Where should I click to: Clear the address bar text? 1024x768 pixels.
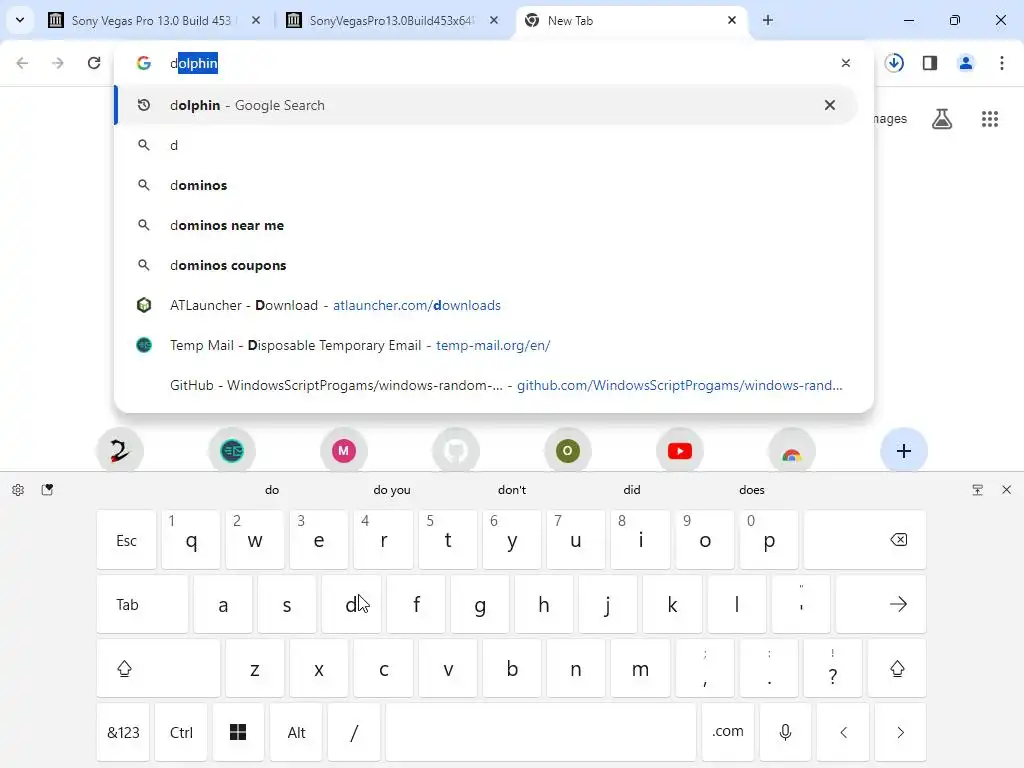846,63
